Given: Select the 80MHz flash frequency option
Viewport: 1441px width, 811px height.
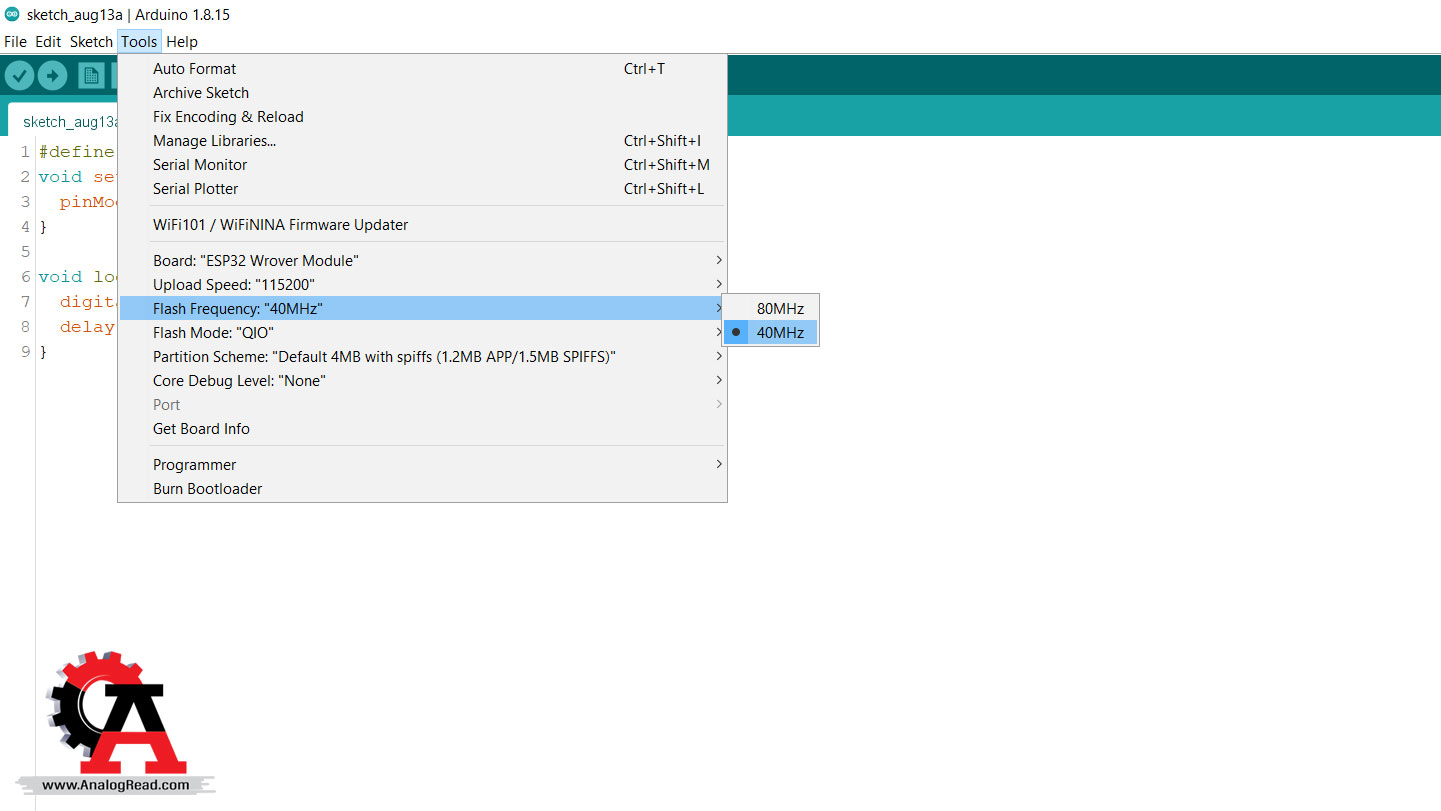Looking at the screenshot, I should coord(770,308).
